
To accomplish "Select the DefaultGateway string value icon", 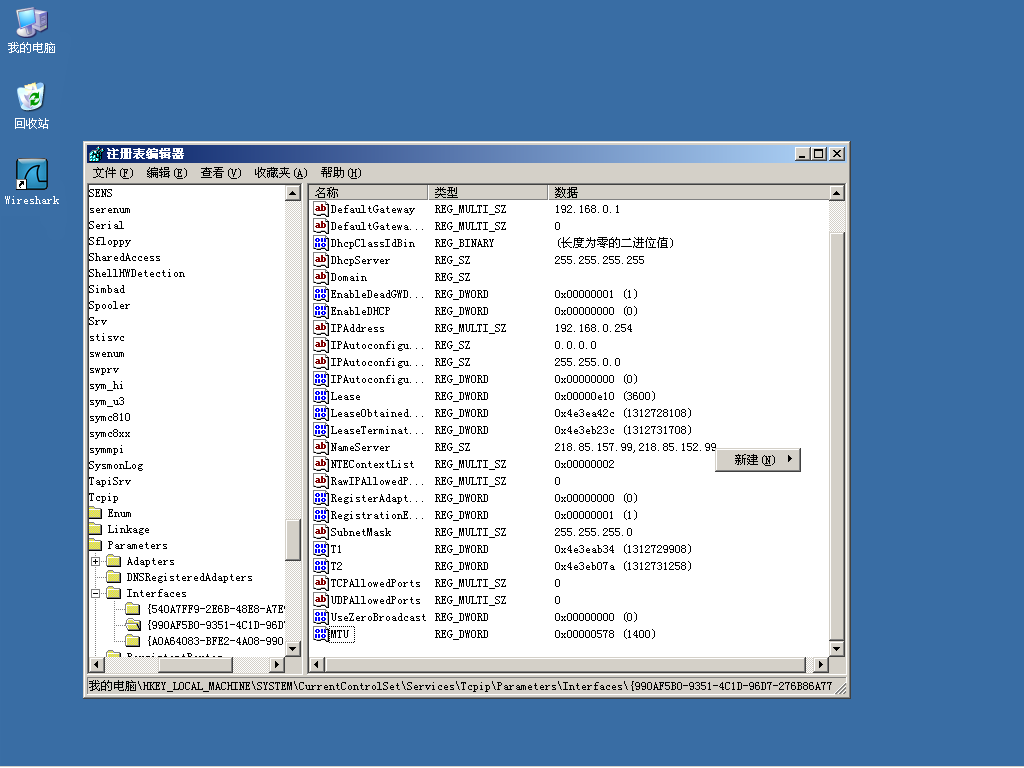I will (320, 209).
